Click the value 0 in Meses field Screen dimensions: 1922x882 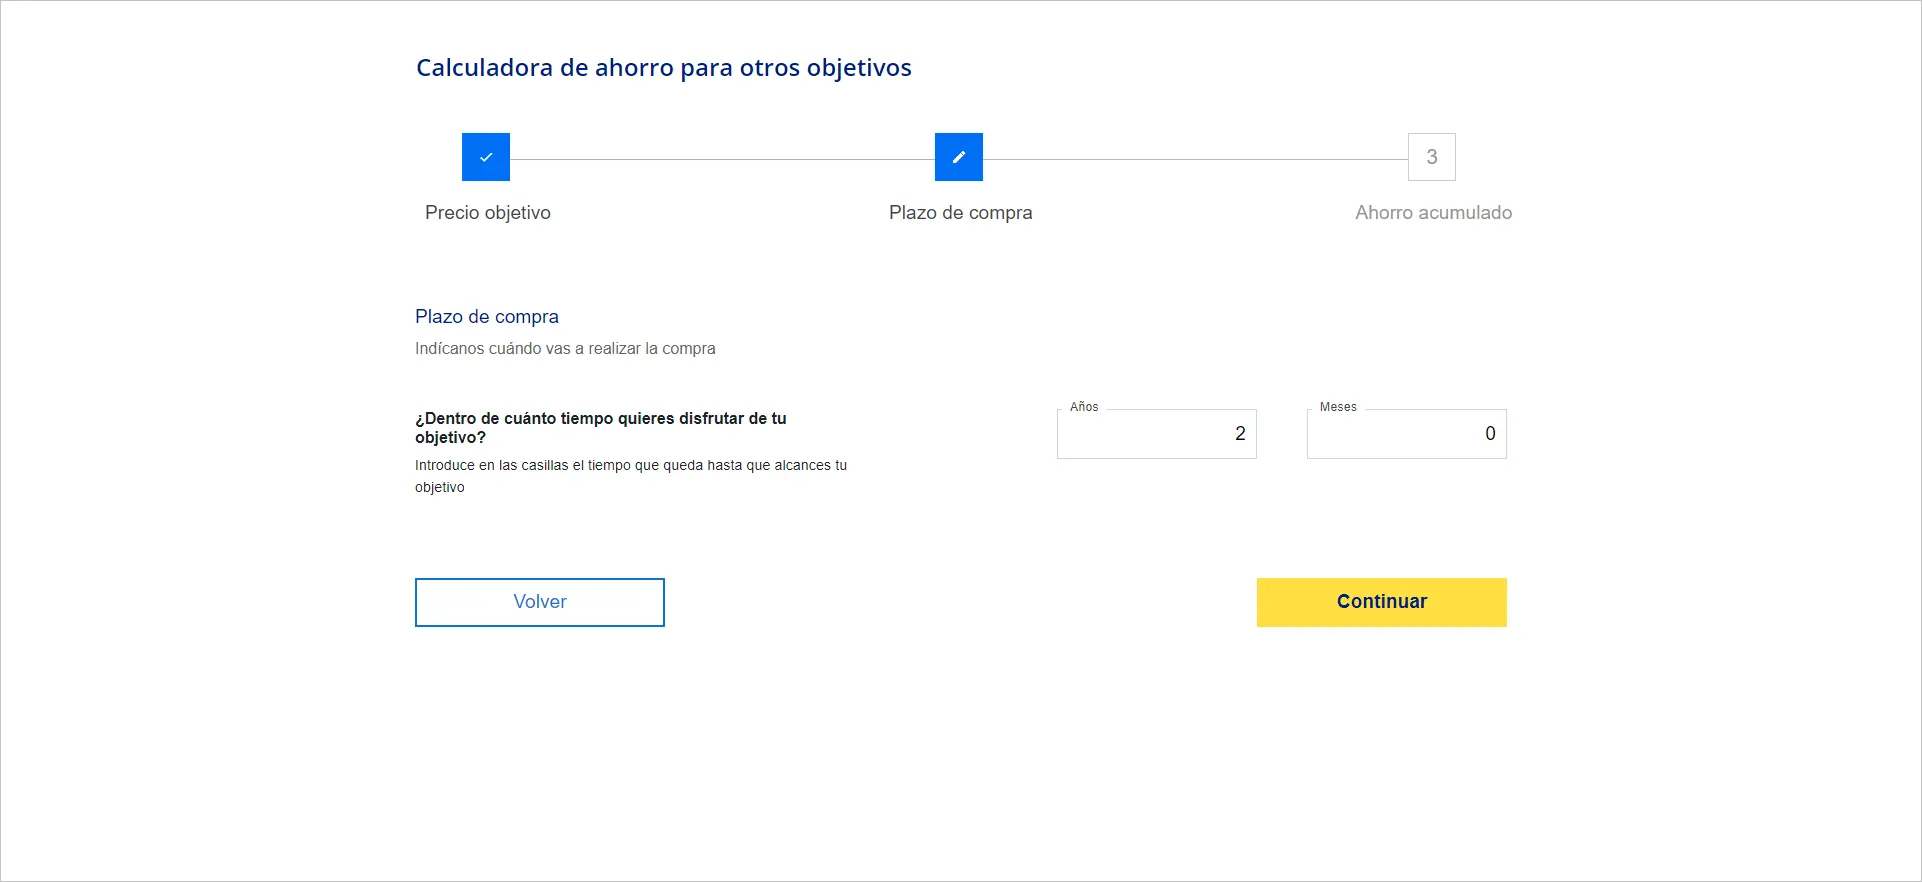(x=1490, y=434)
